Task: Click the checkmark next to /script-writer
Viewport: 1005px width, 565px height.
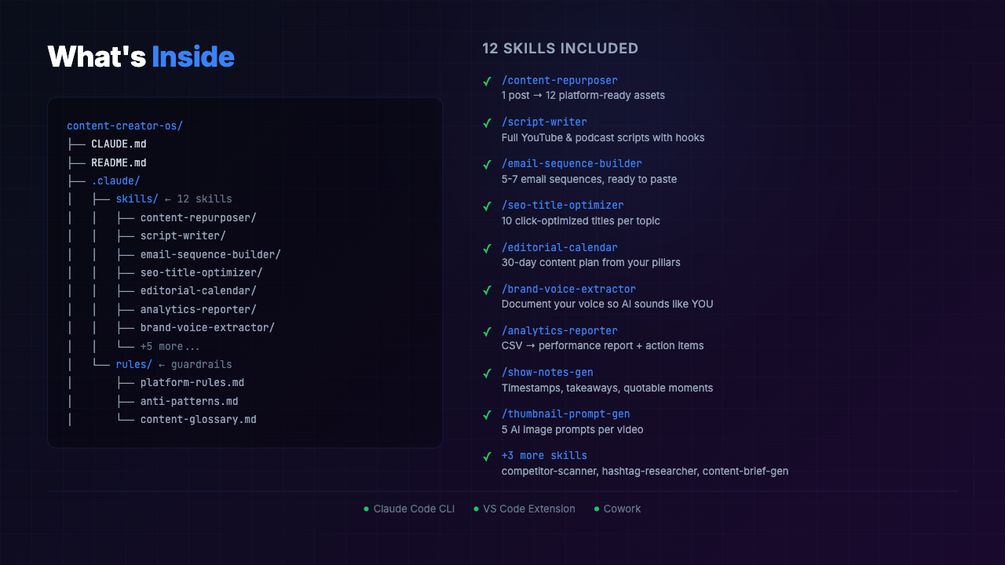Action: point(487,123)
